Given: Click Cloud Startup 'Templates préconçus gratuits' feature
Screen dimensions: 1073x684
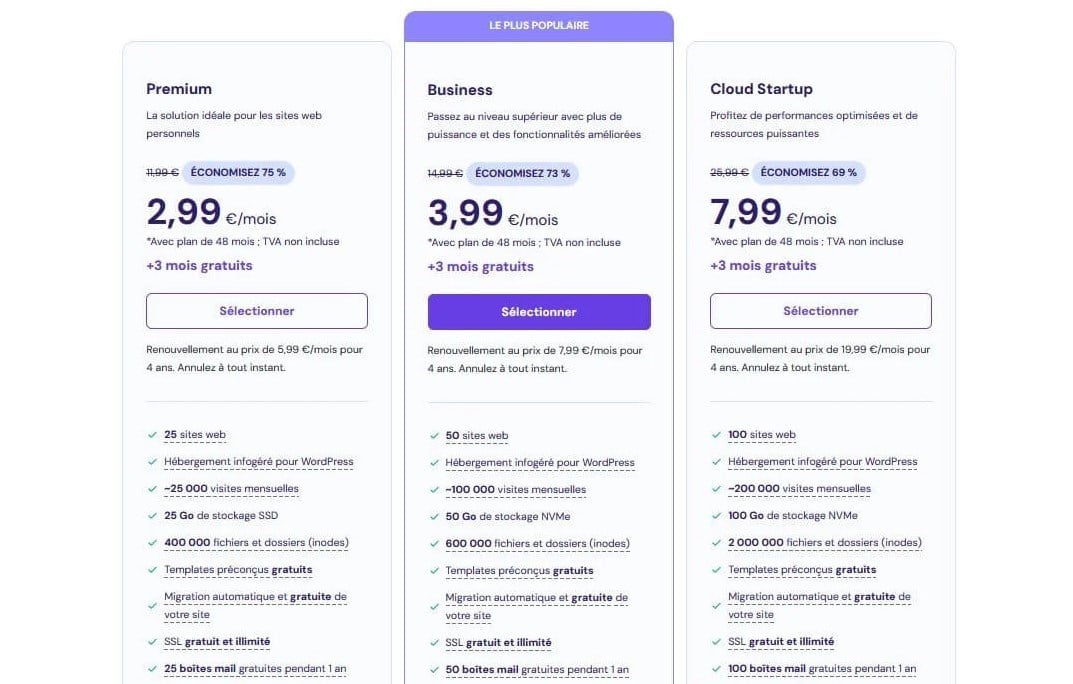Looking at the screenshot, I should pyautogui.click(x=802, y=570).
